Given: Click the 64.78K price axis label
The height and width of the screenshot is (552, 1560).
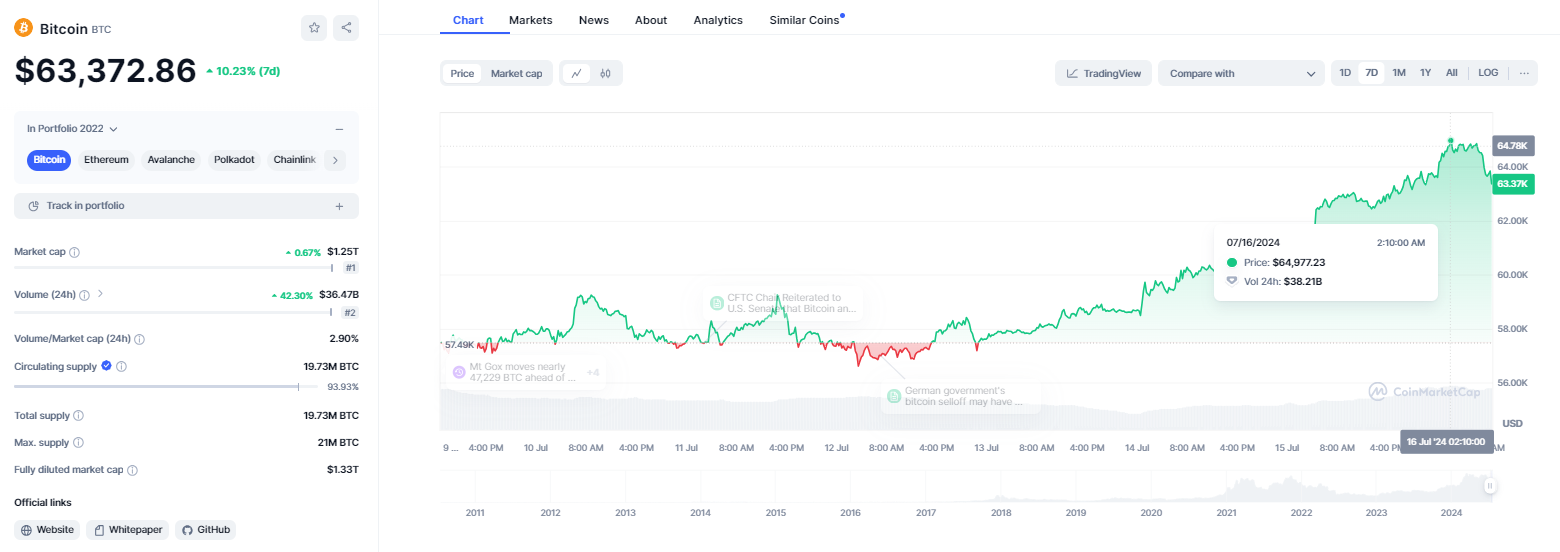Looking at the screenshot, I should pos(1512,146).
